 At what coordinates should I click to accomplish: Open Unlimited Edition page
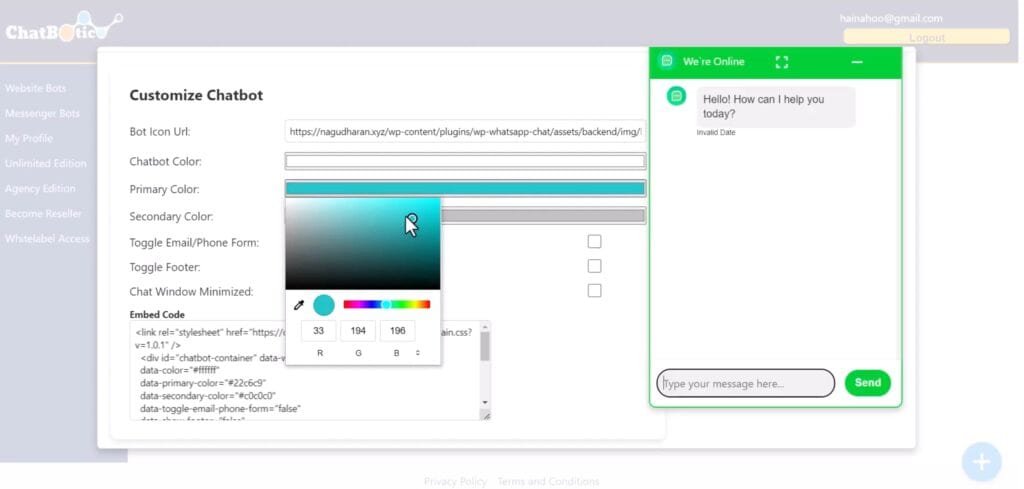[x=46, y=163]
